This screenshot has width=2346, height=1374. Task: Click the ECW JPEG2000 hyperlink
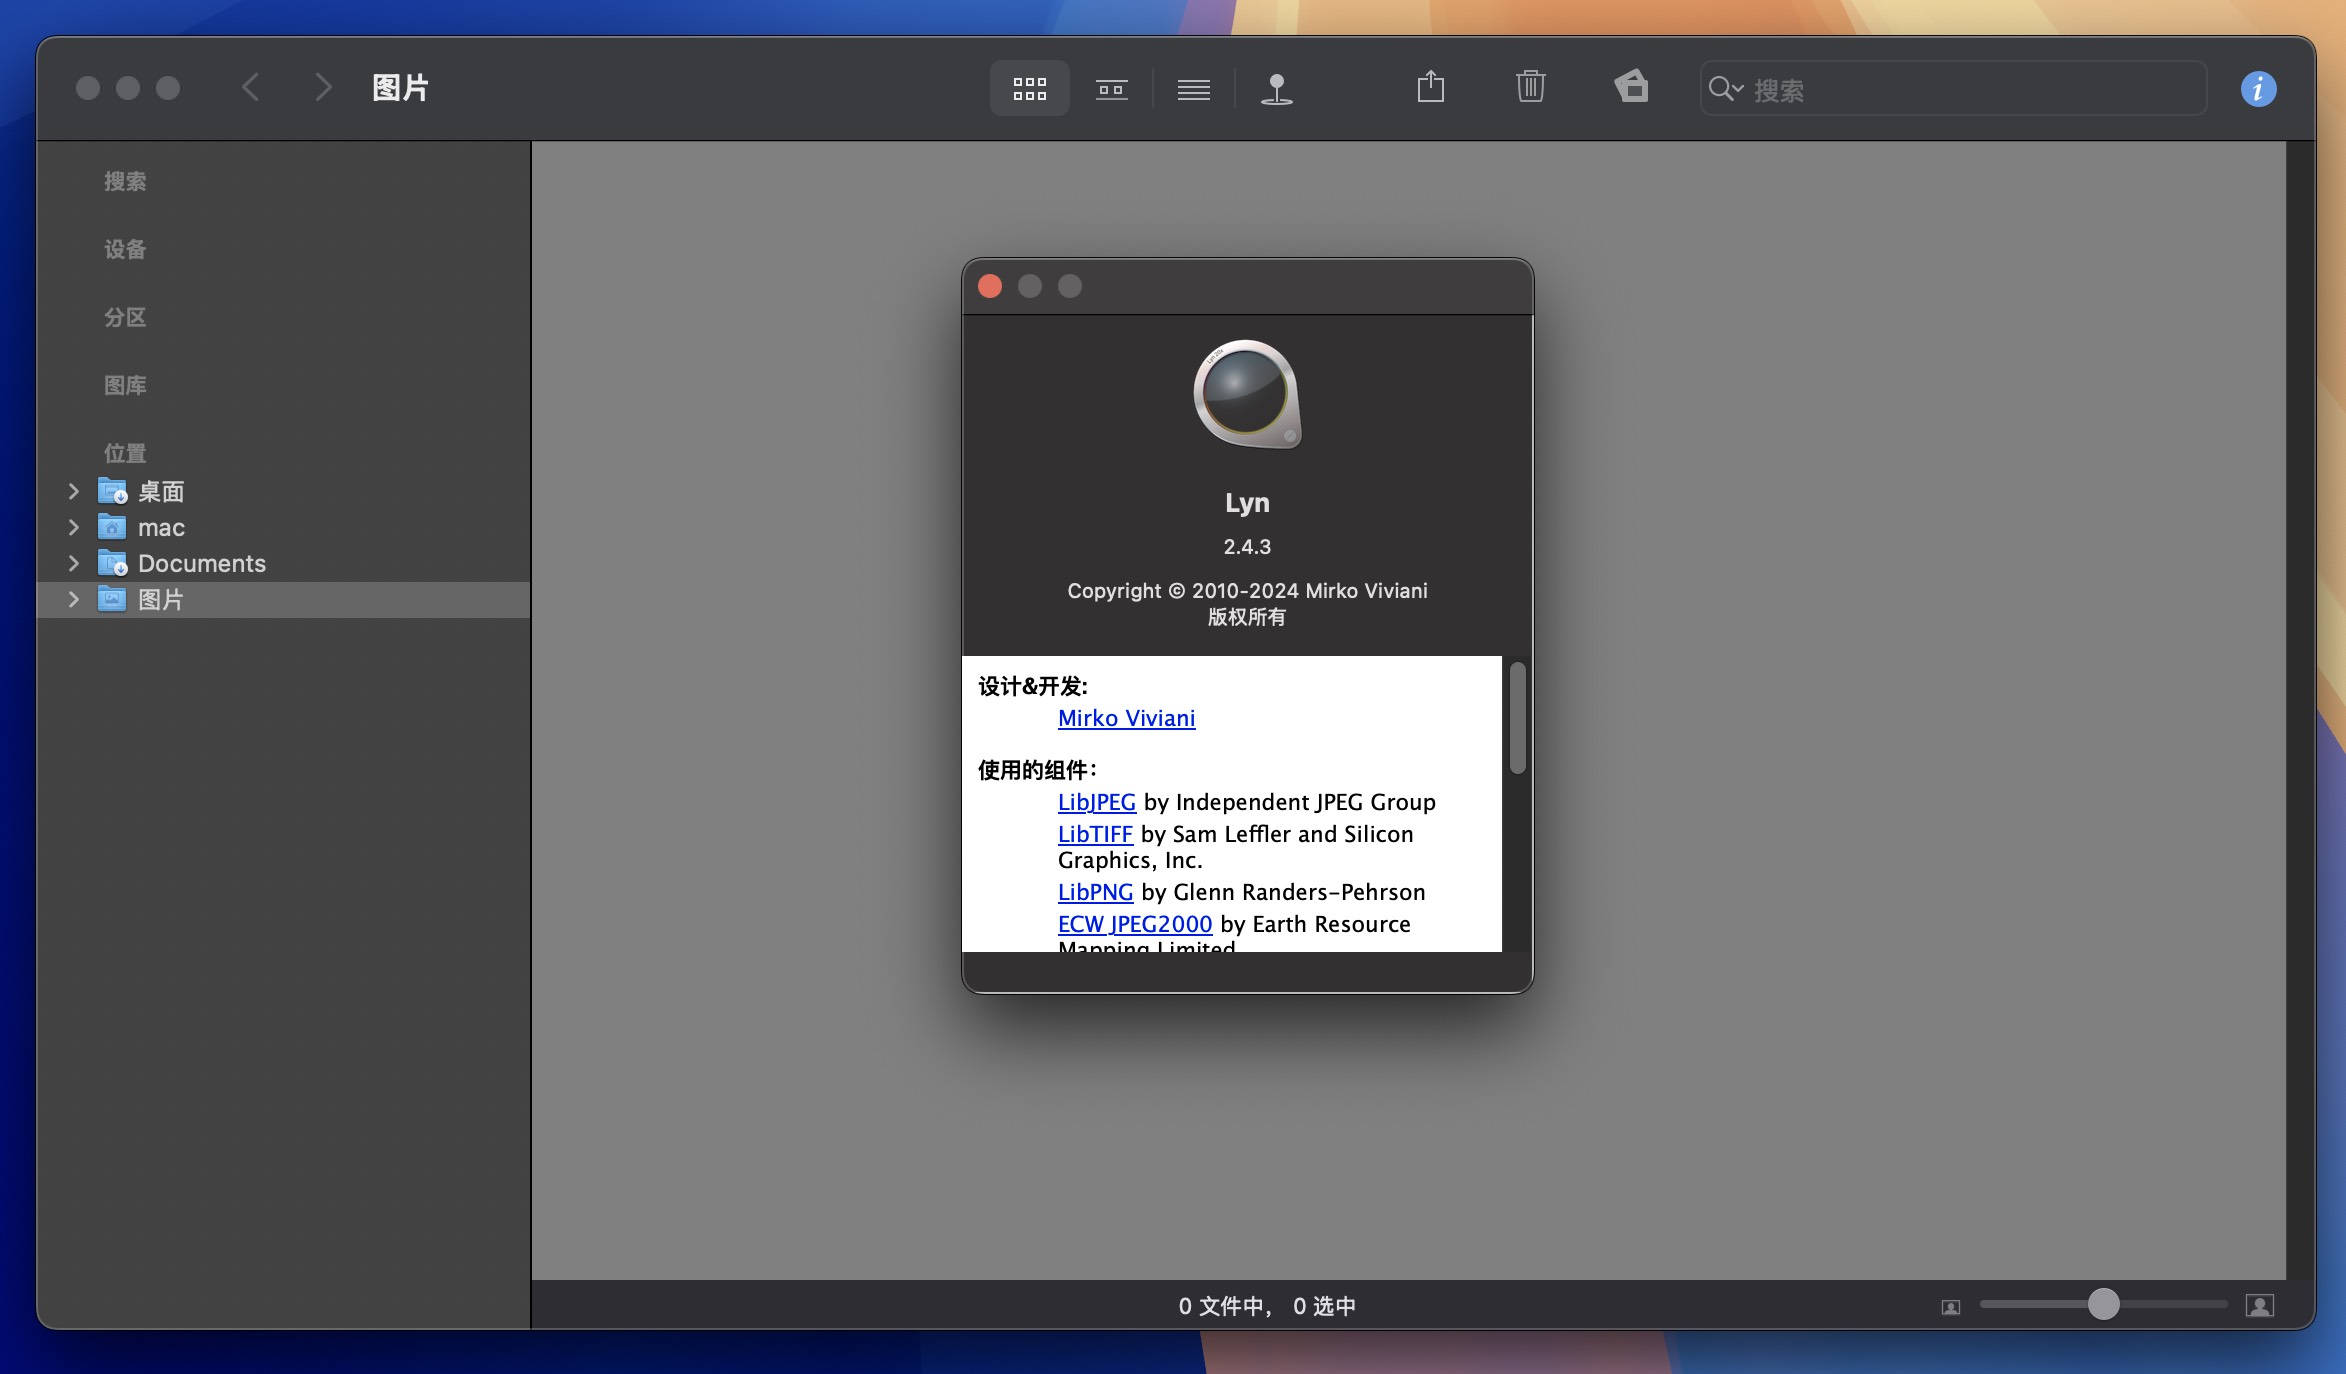(1133, 923)
